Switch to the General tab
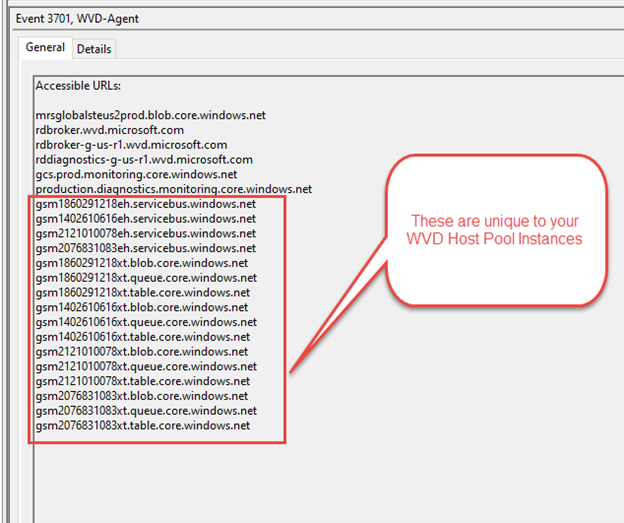This screenshot has width=624, height=523. [45, 47]
